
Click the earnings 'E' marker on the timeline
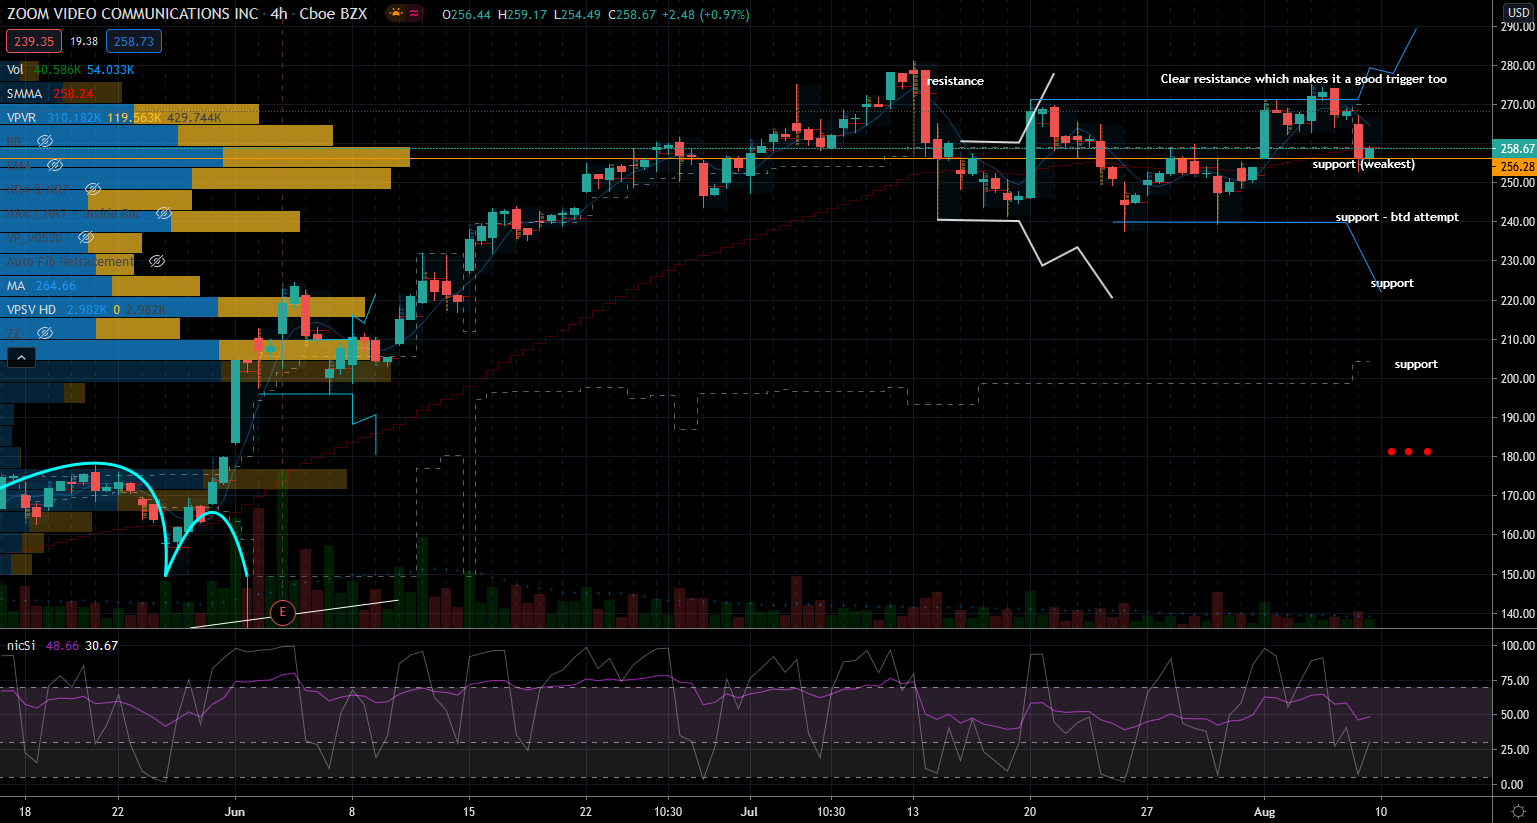283,612
